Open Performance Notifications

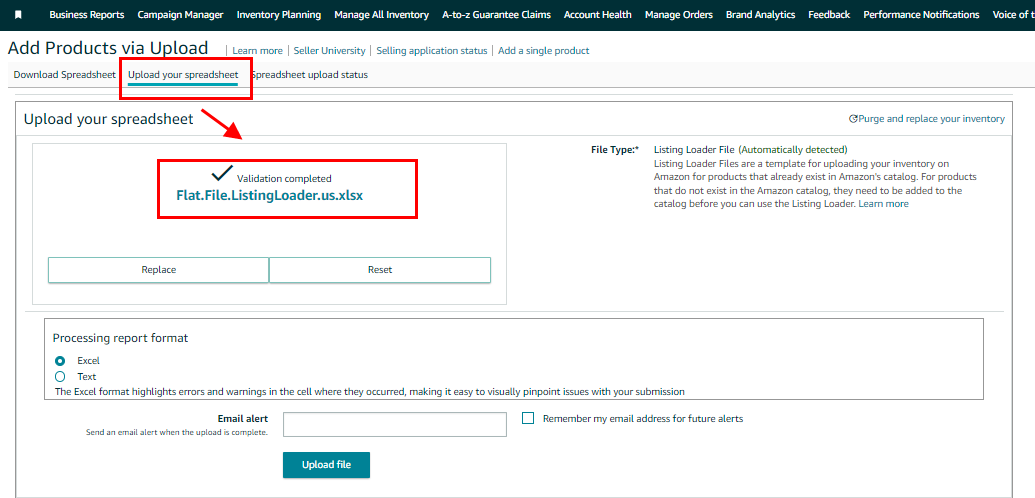pyautogui.click(x=921, y=15)
